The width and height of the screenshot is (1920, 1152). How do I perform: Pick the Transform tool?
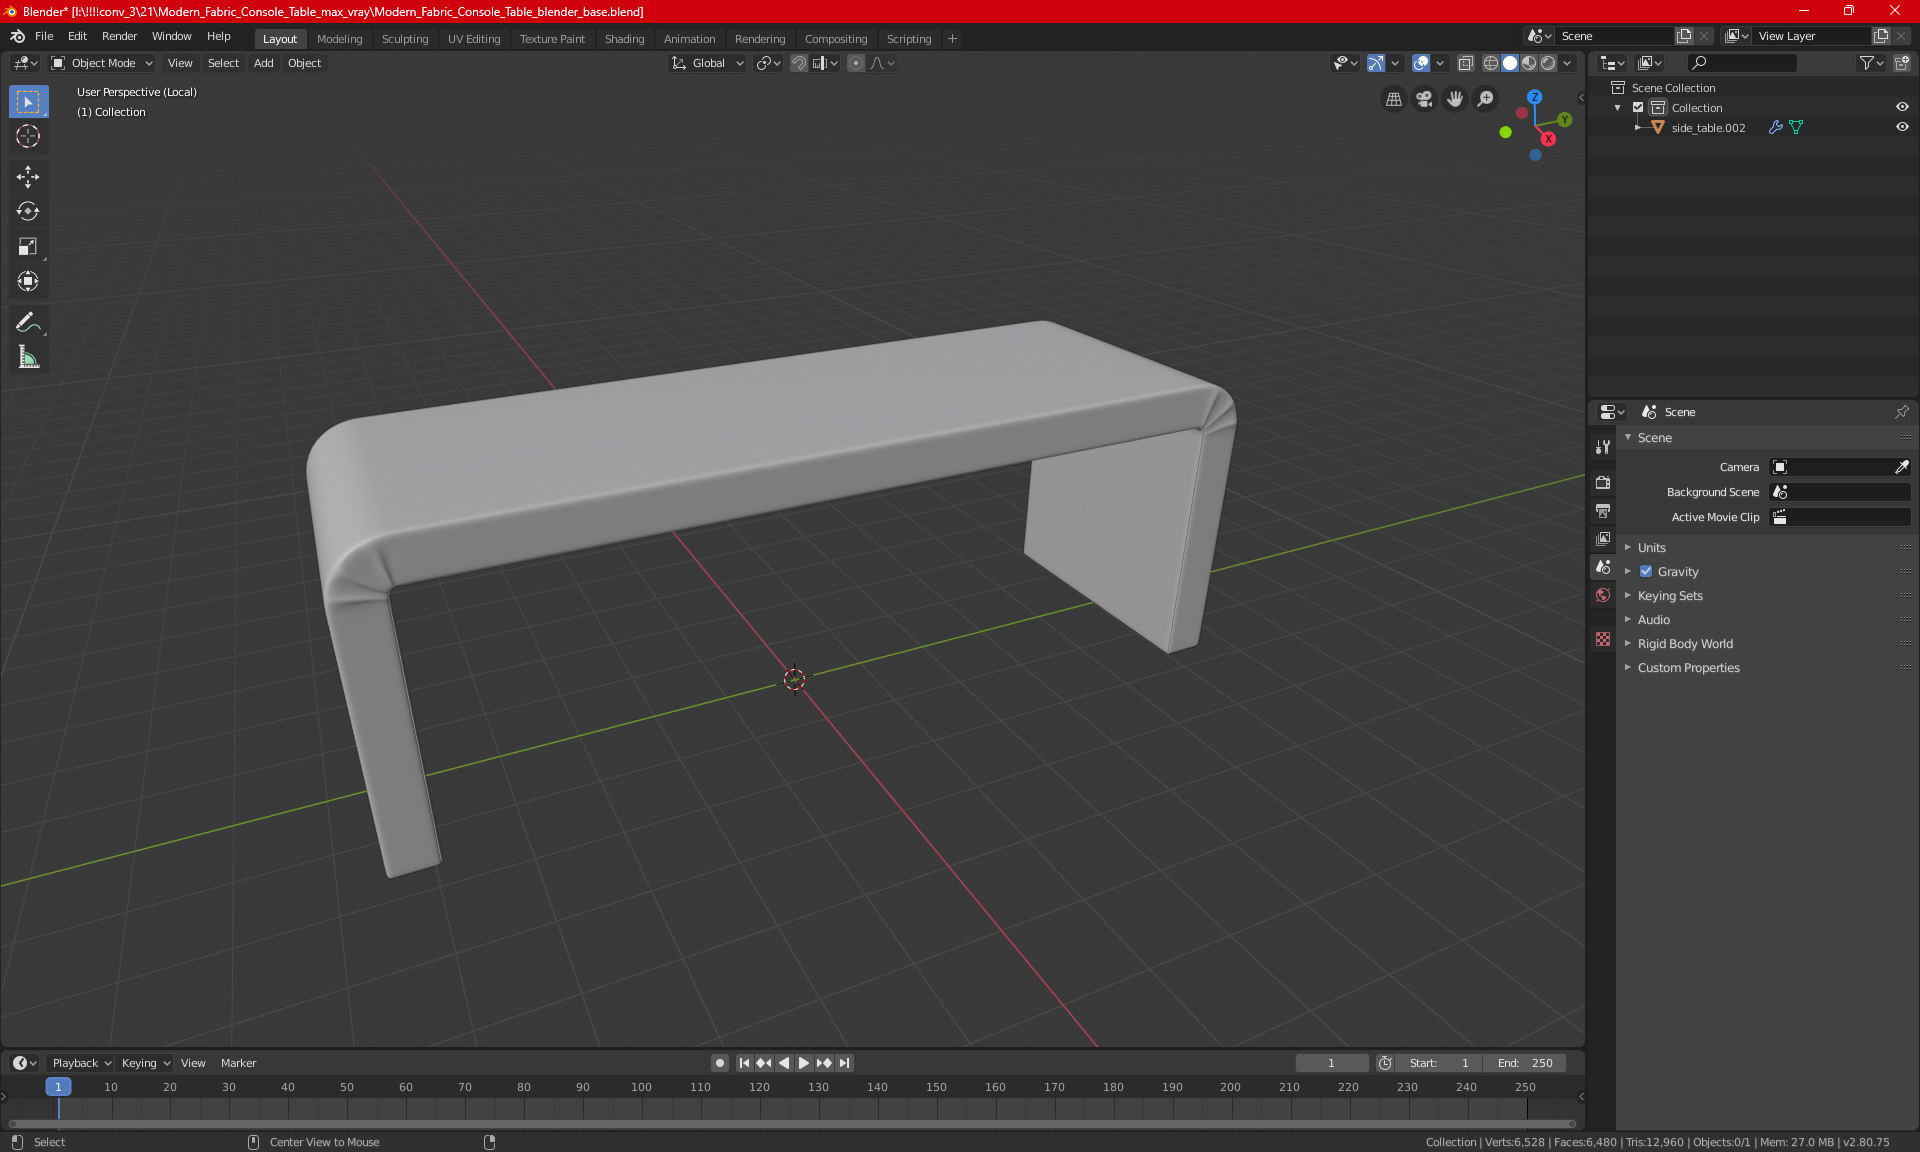point(28,282)
